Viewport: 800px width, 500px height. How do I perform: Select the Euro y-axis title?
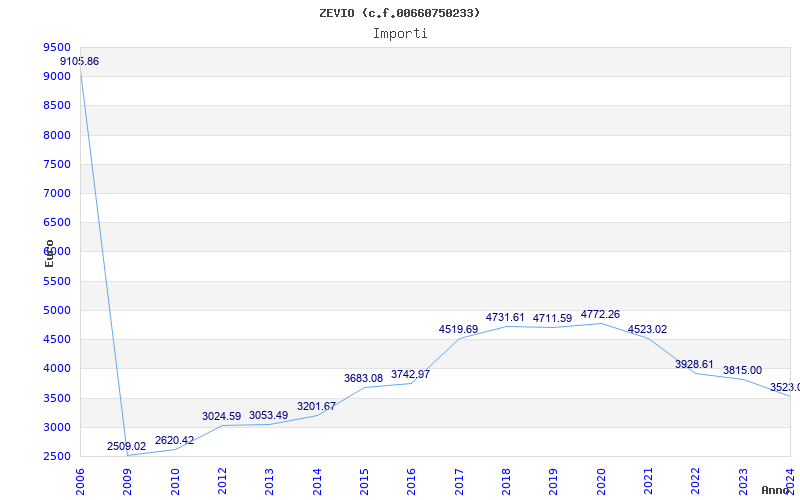point(49,254)
